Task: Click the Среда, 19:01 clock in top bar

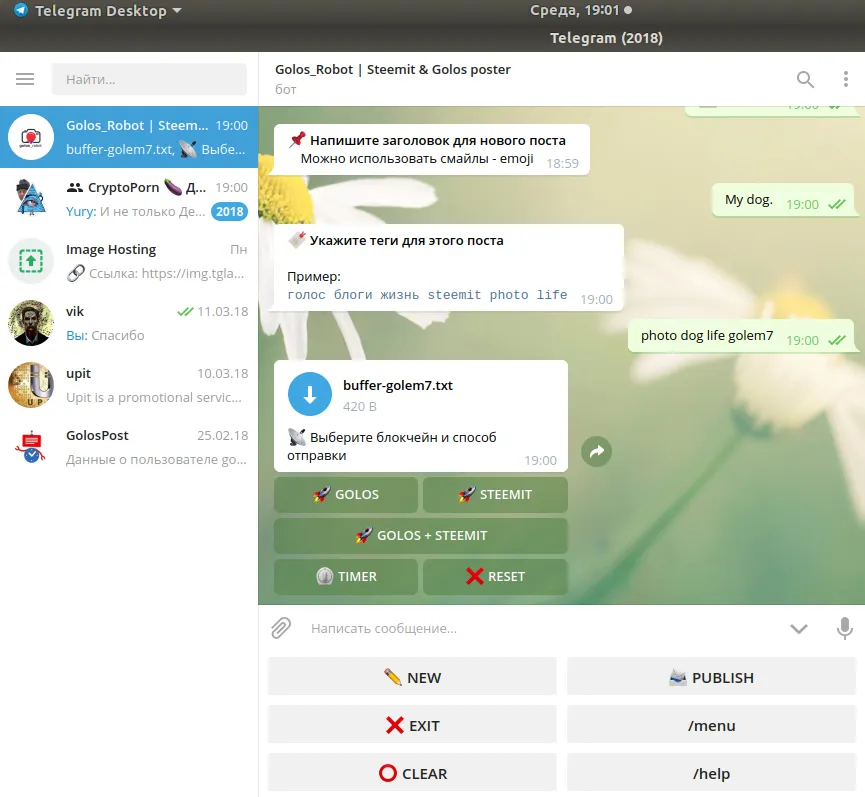Action: pos(575,10)
